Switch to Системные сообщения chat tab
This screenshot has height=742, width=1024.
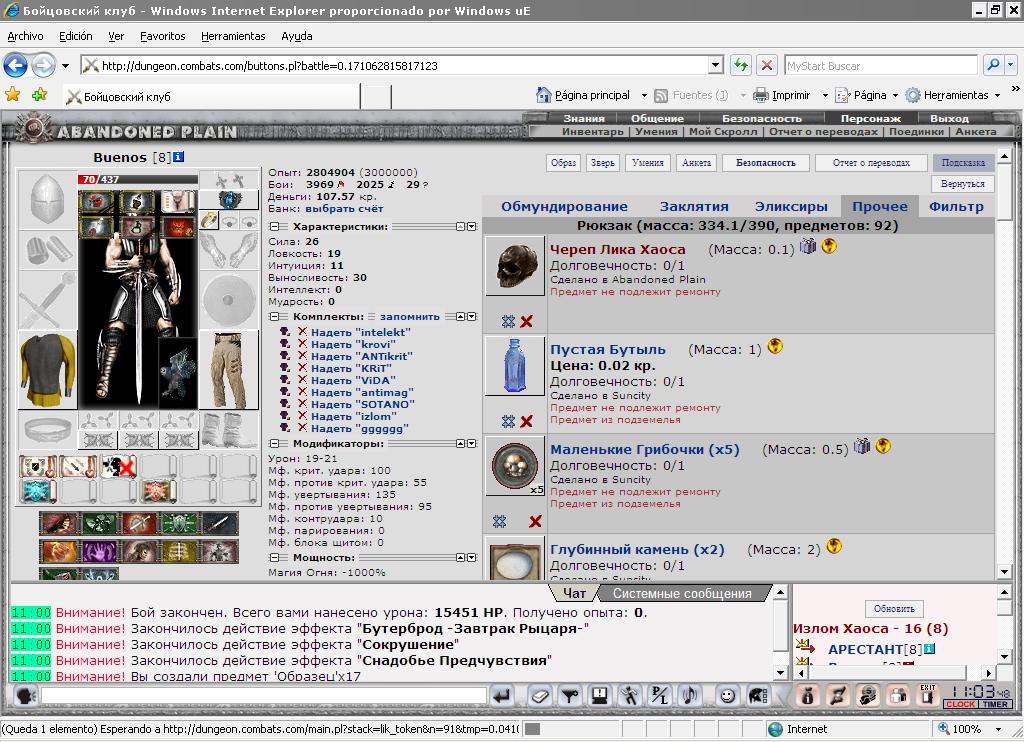682,593
